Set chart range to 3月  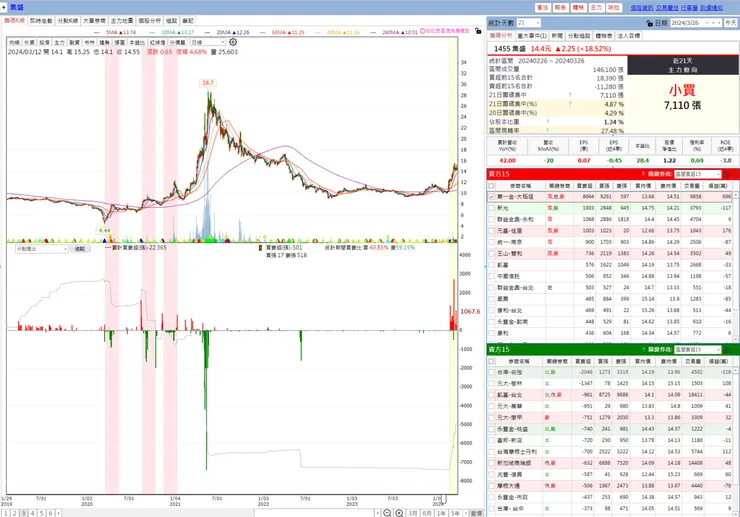click(x=413, y=513)
